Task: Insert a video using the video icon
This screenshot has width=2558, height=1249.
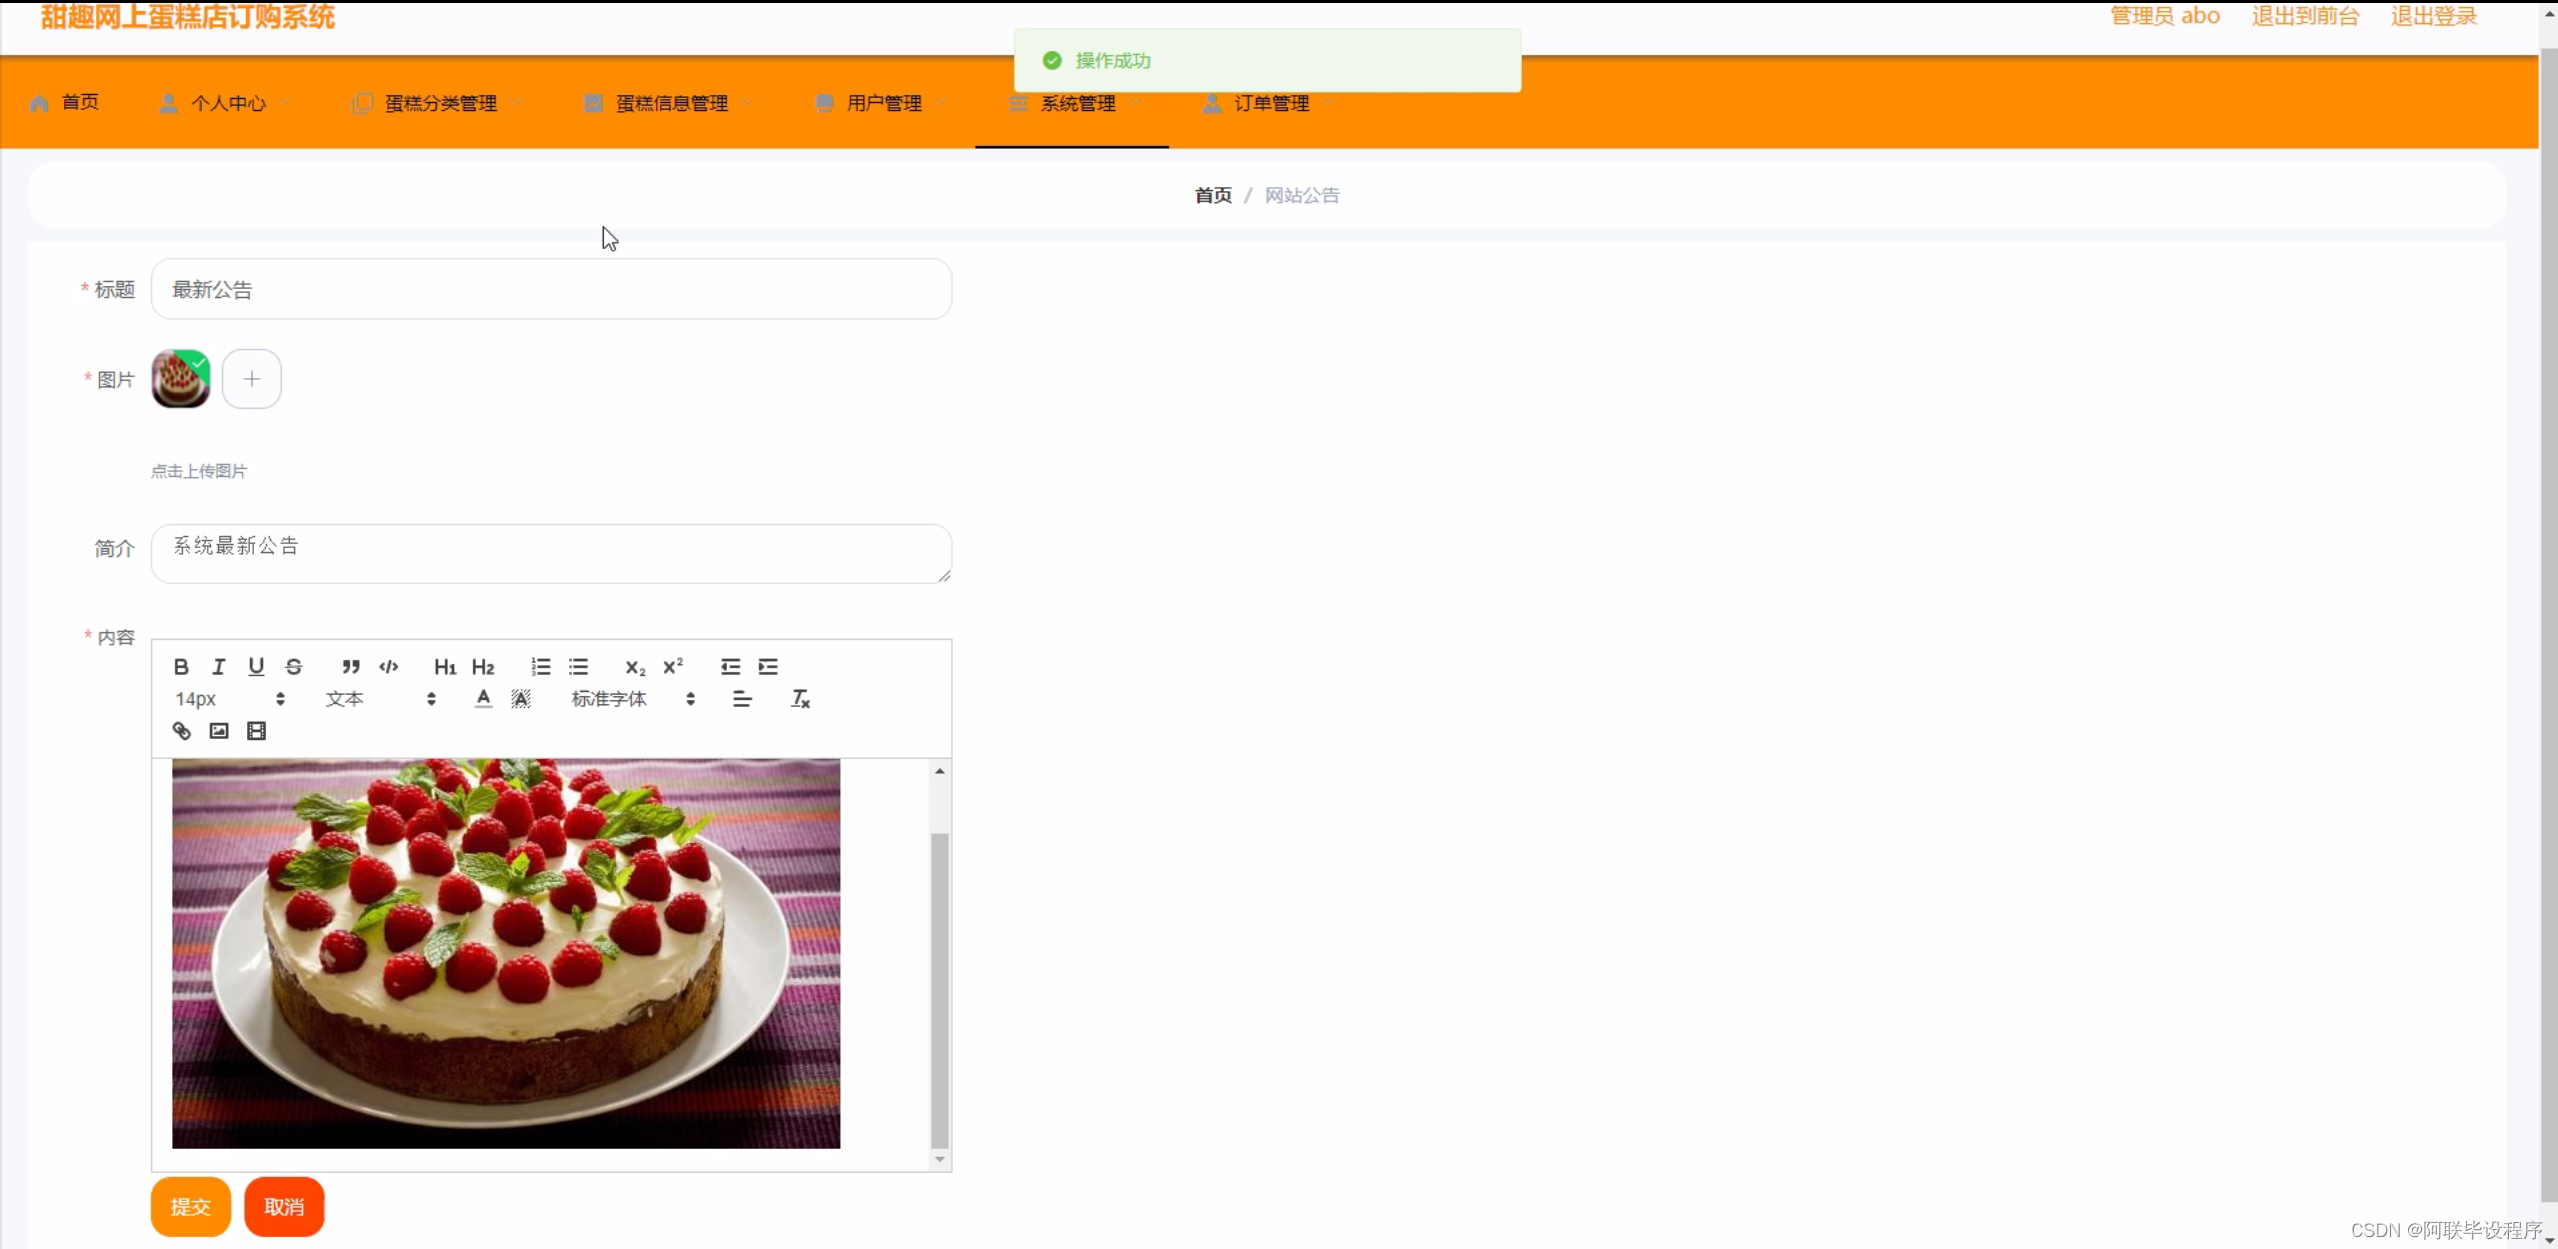Action: pos(256,730)
